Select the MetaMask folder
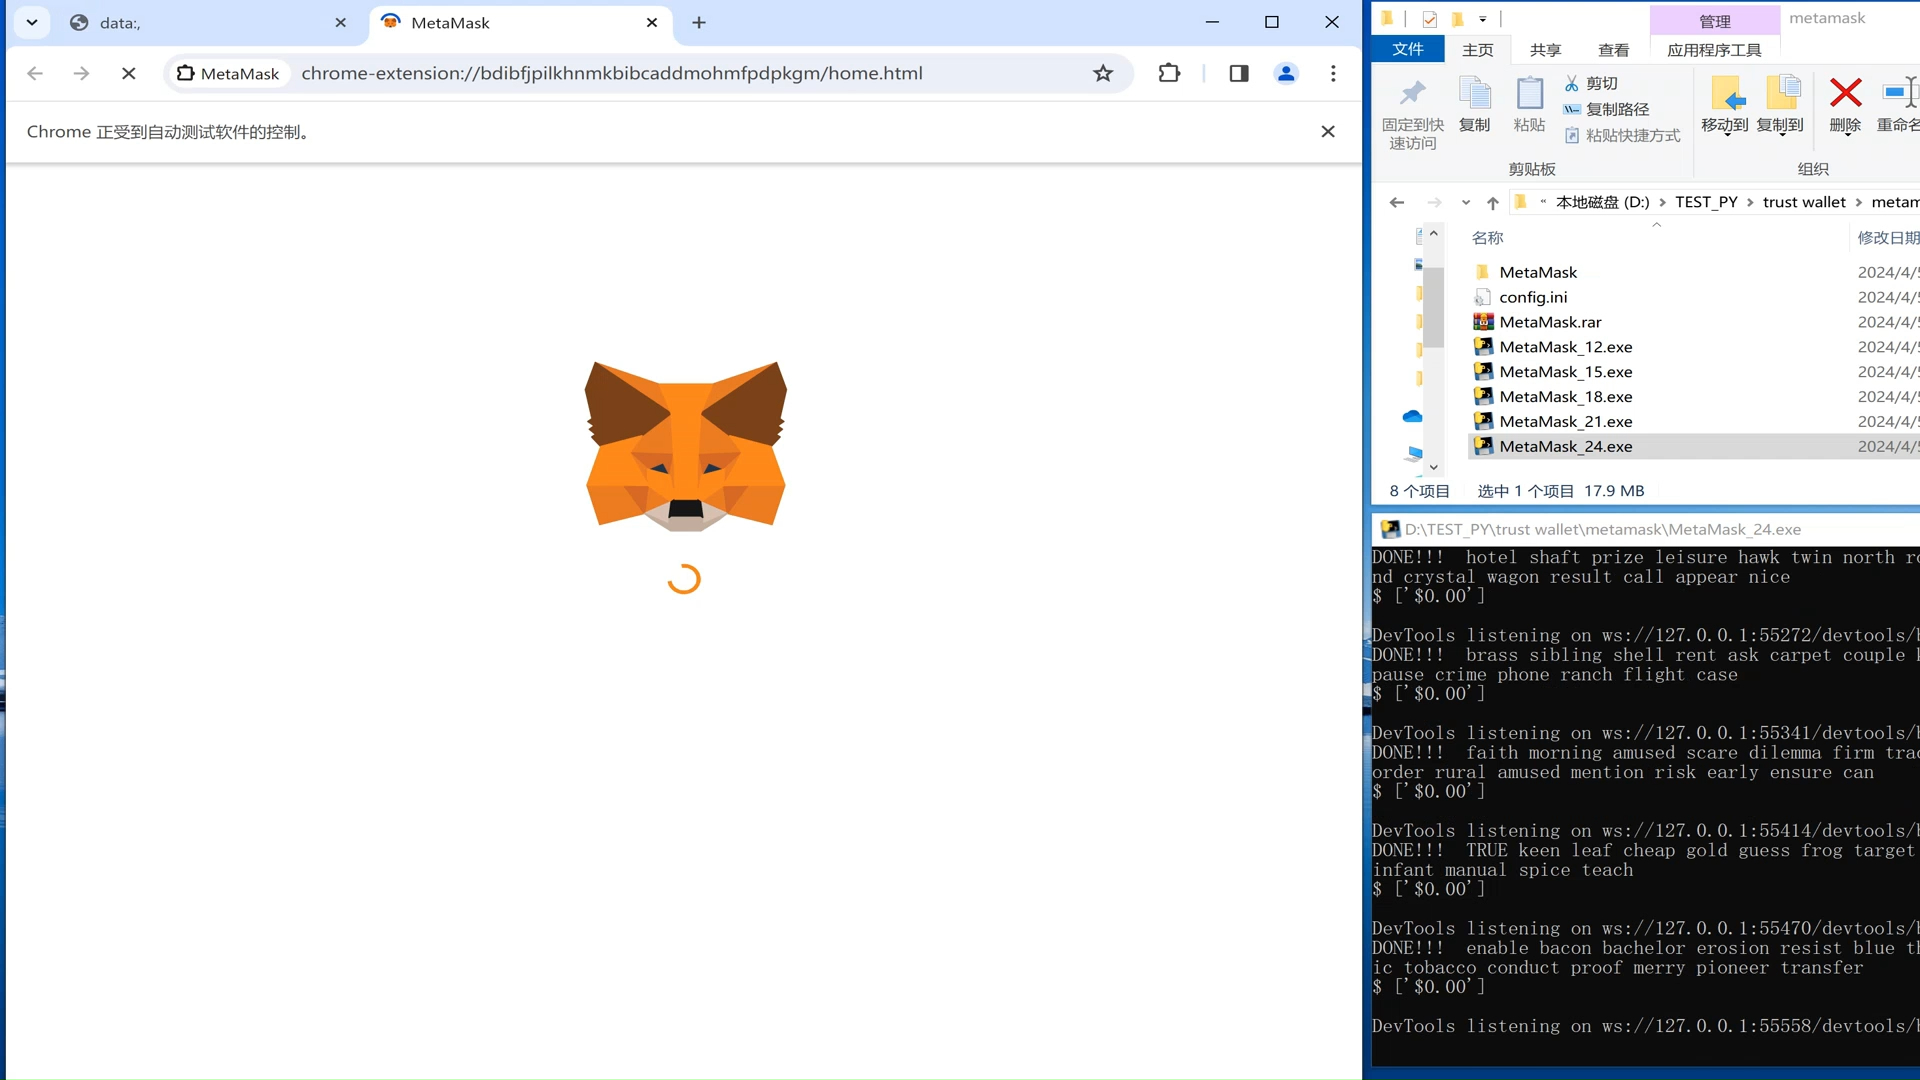 [1538, 272]
